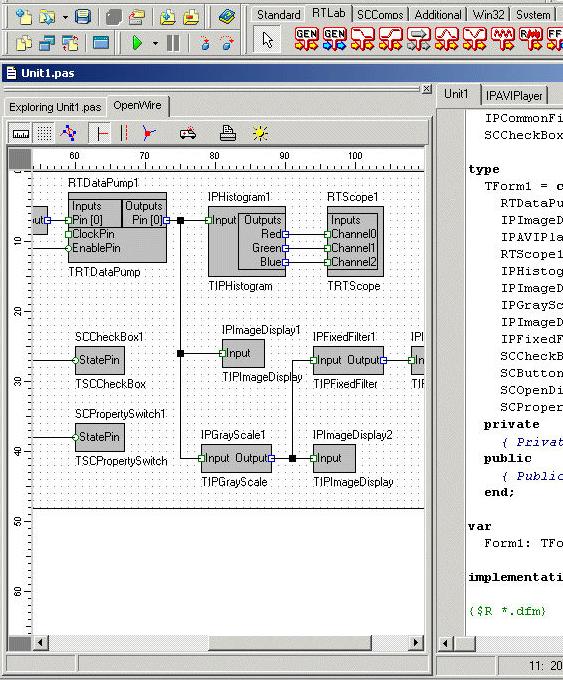Click the yellow sun icon

[260, 133]
